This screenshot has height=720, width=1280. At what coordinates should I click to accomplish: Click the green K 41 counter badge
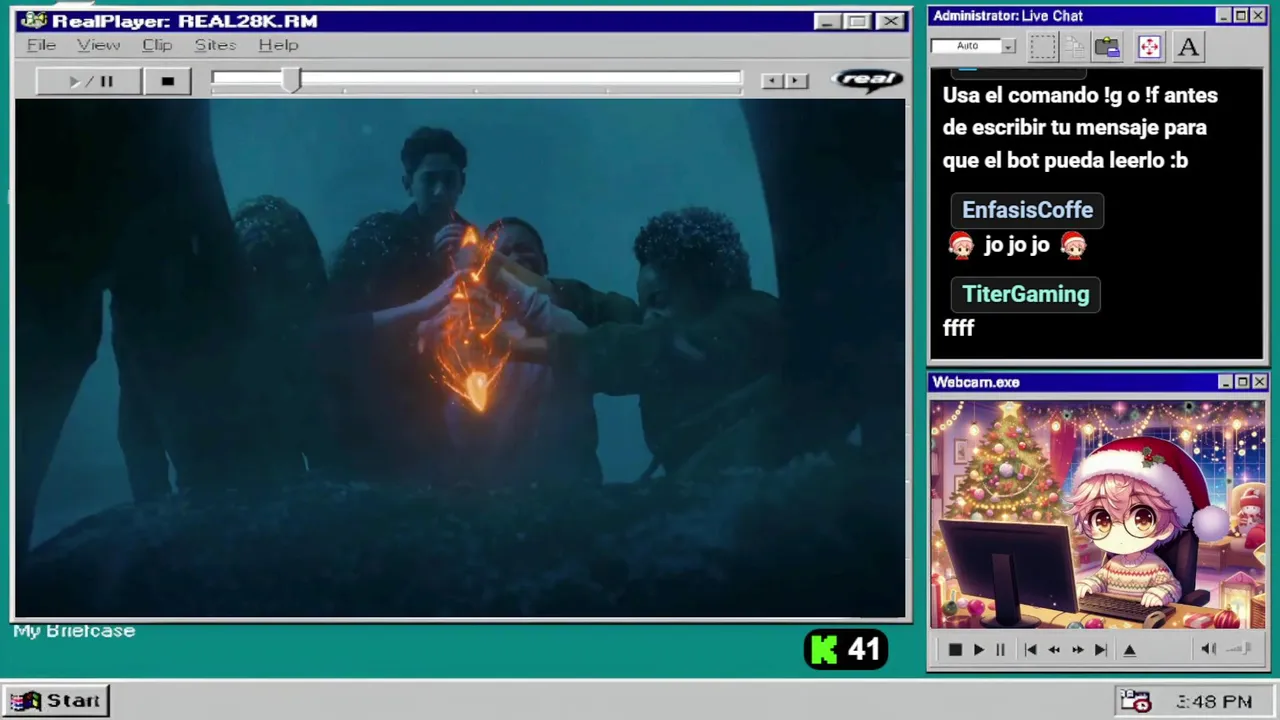[x=845, y=650]
